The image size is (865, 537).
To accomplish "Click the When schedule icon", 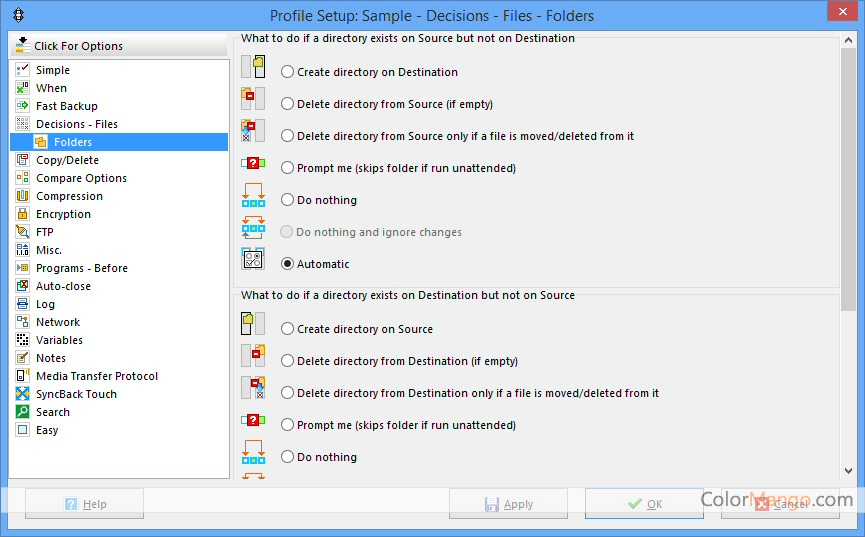I will tap(23, 88).
